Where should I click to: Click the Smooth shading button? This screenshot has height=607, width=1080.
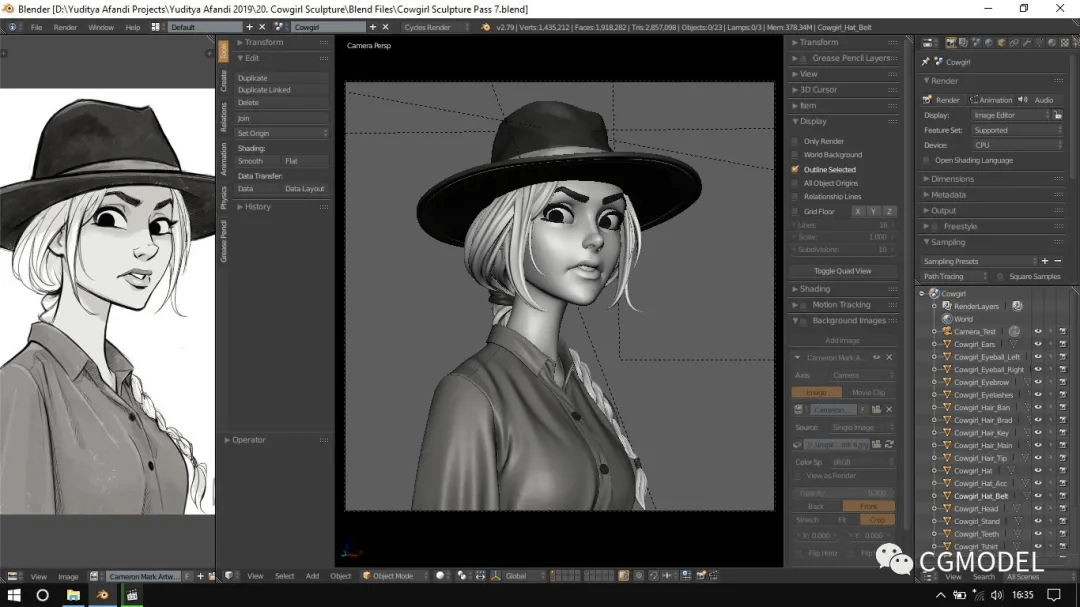257,161
